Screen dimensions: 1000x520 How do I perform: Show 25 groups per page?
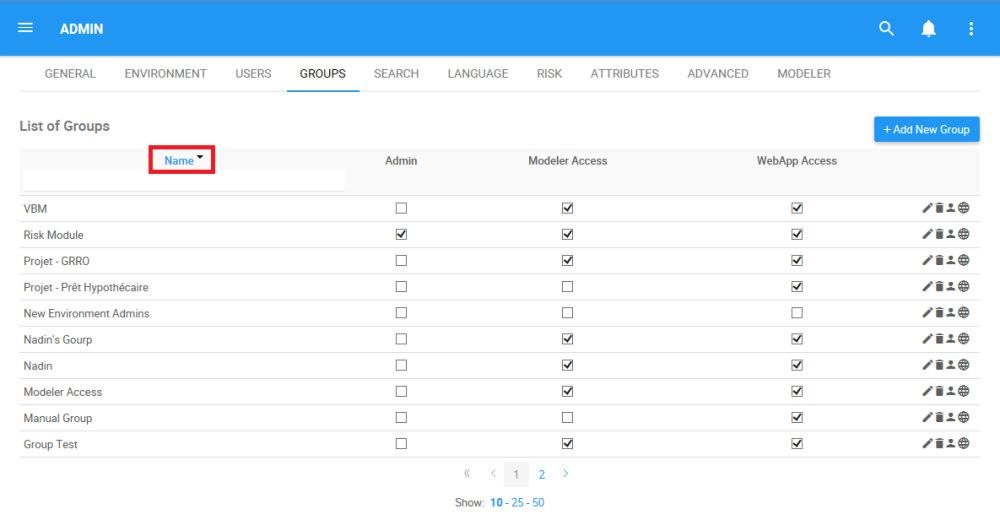517,503
